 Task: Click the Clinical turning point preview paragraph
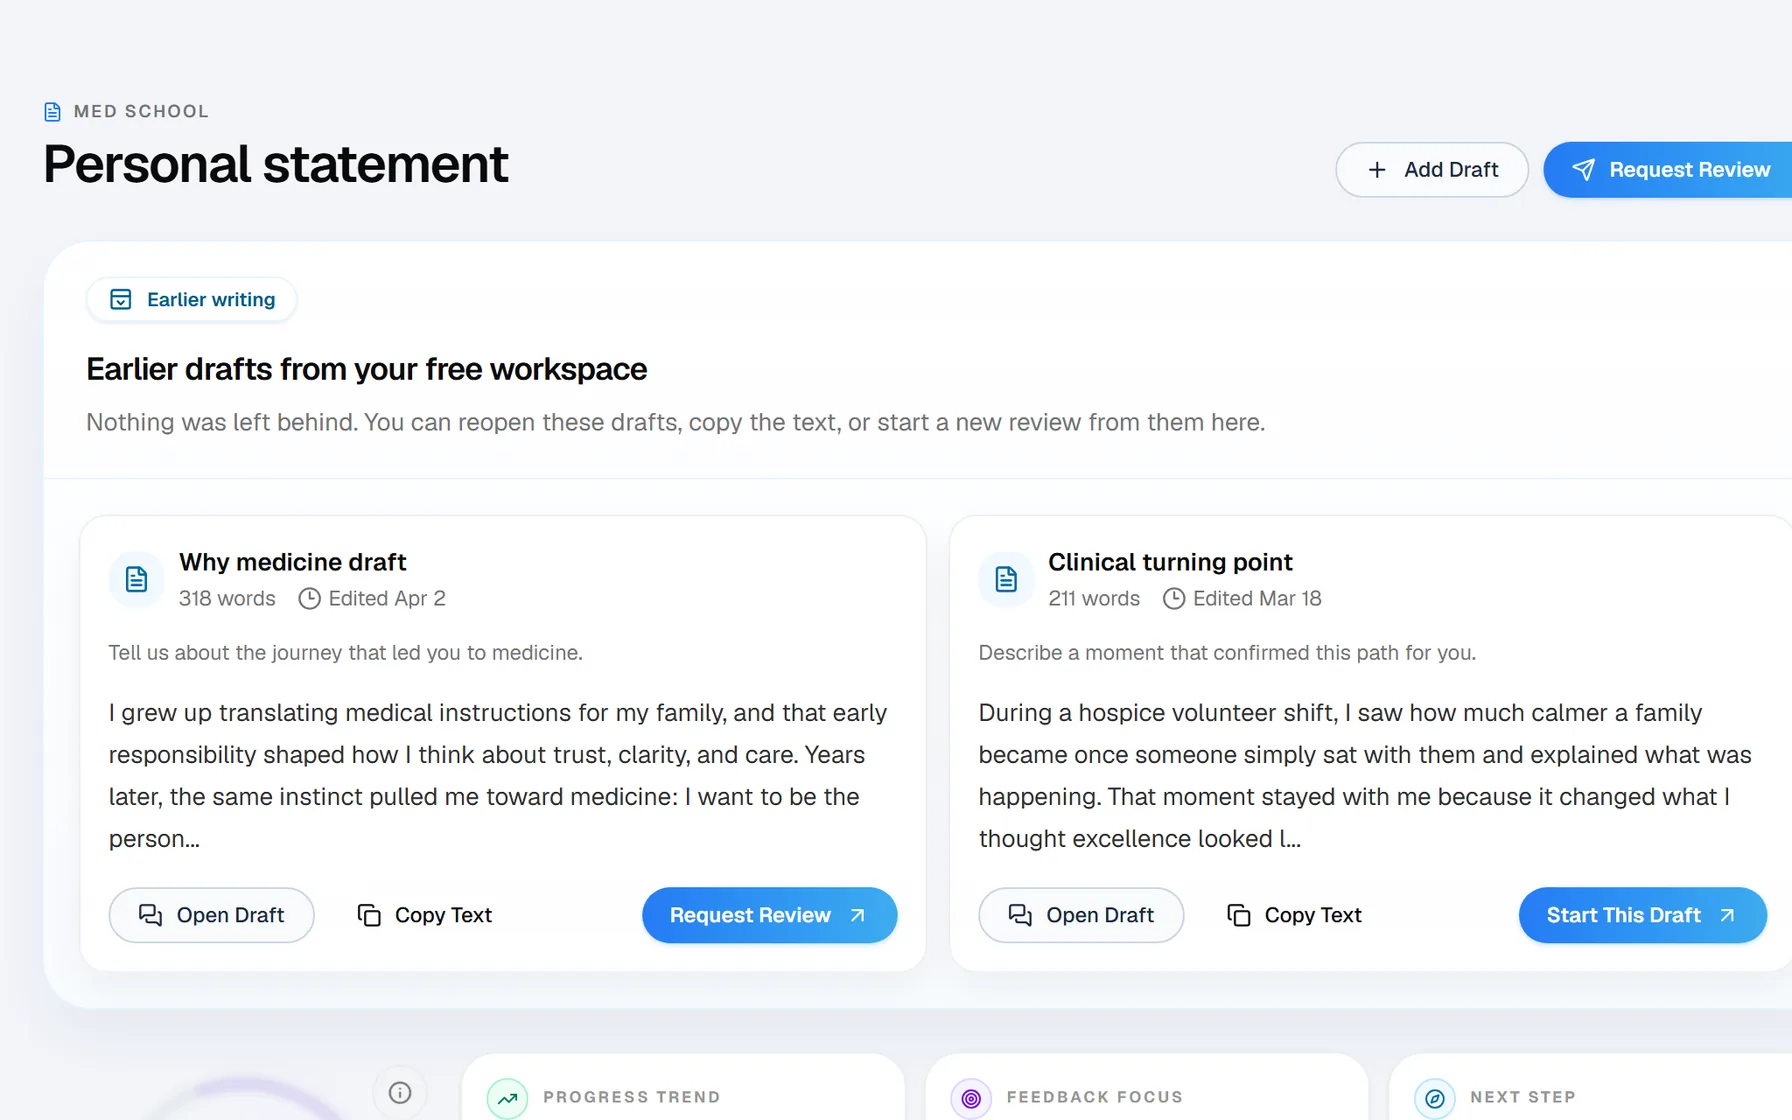click(1365, 776)
